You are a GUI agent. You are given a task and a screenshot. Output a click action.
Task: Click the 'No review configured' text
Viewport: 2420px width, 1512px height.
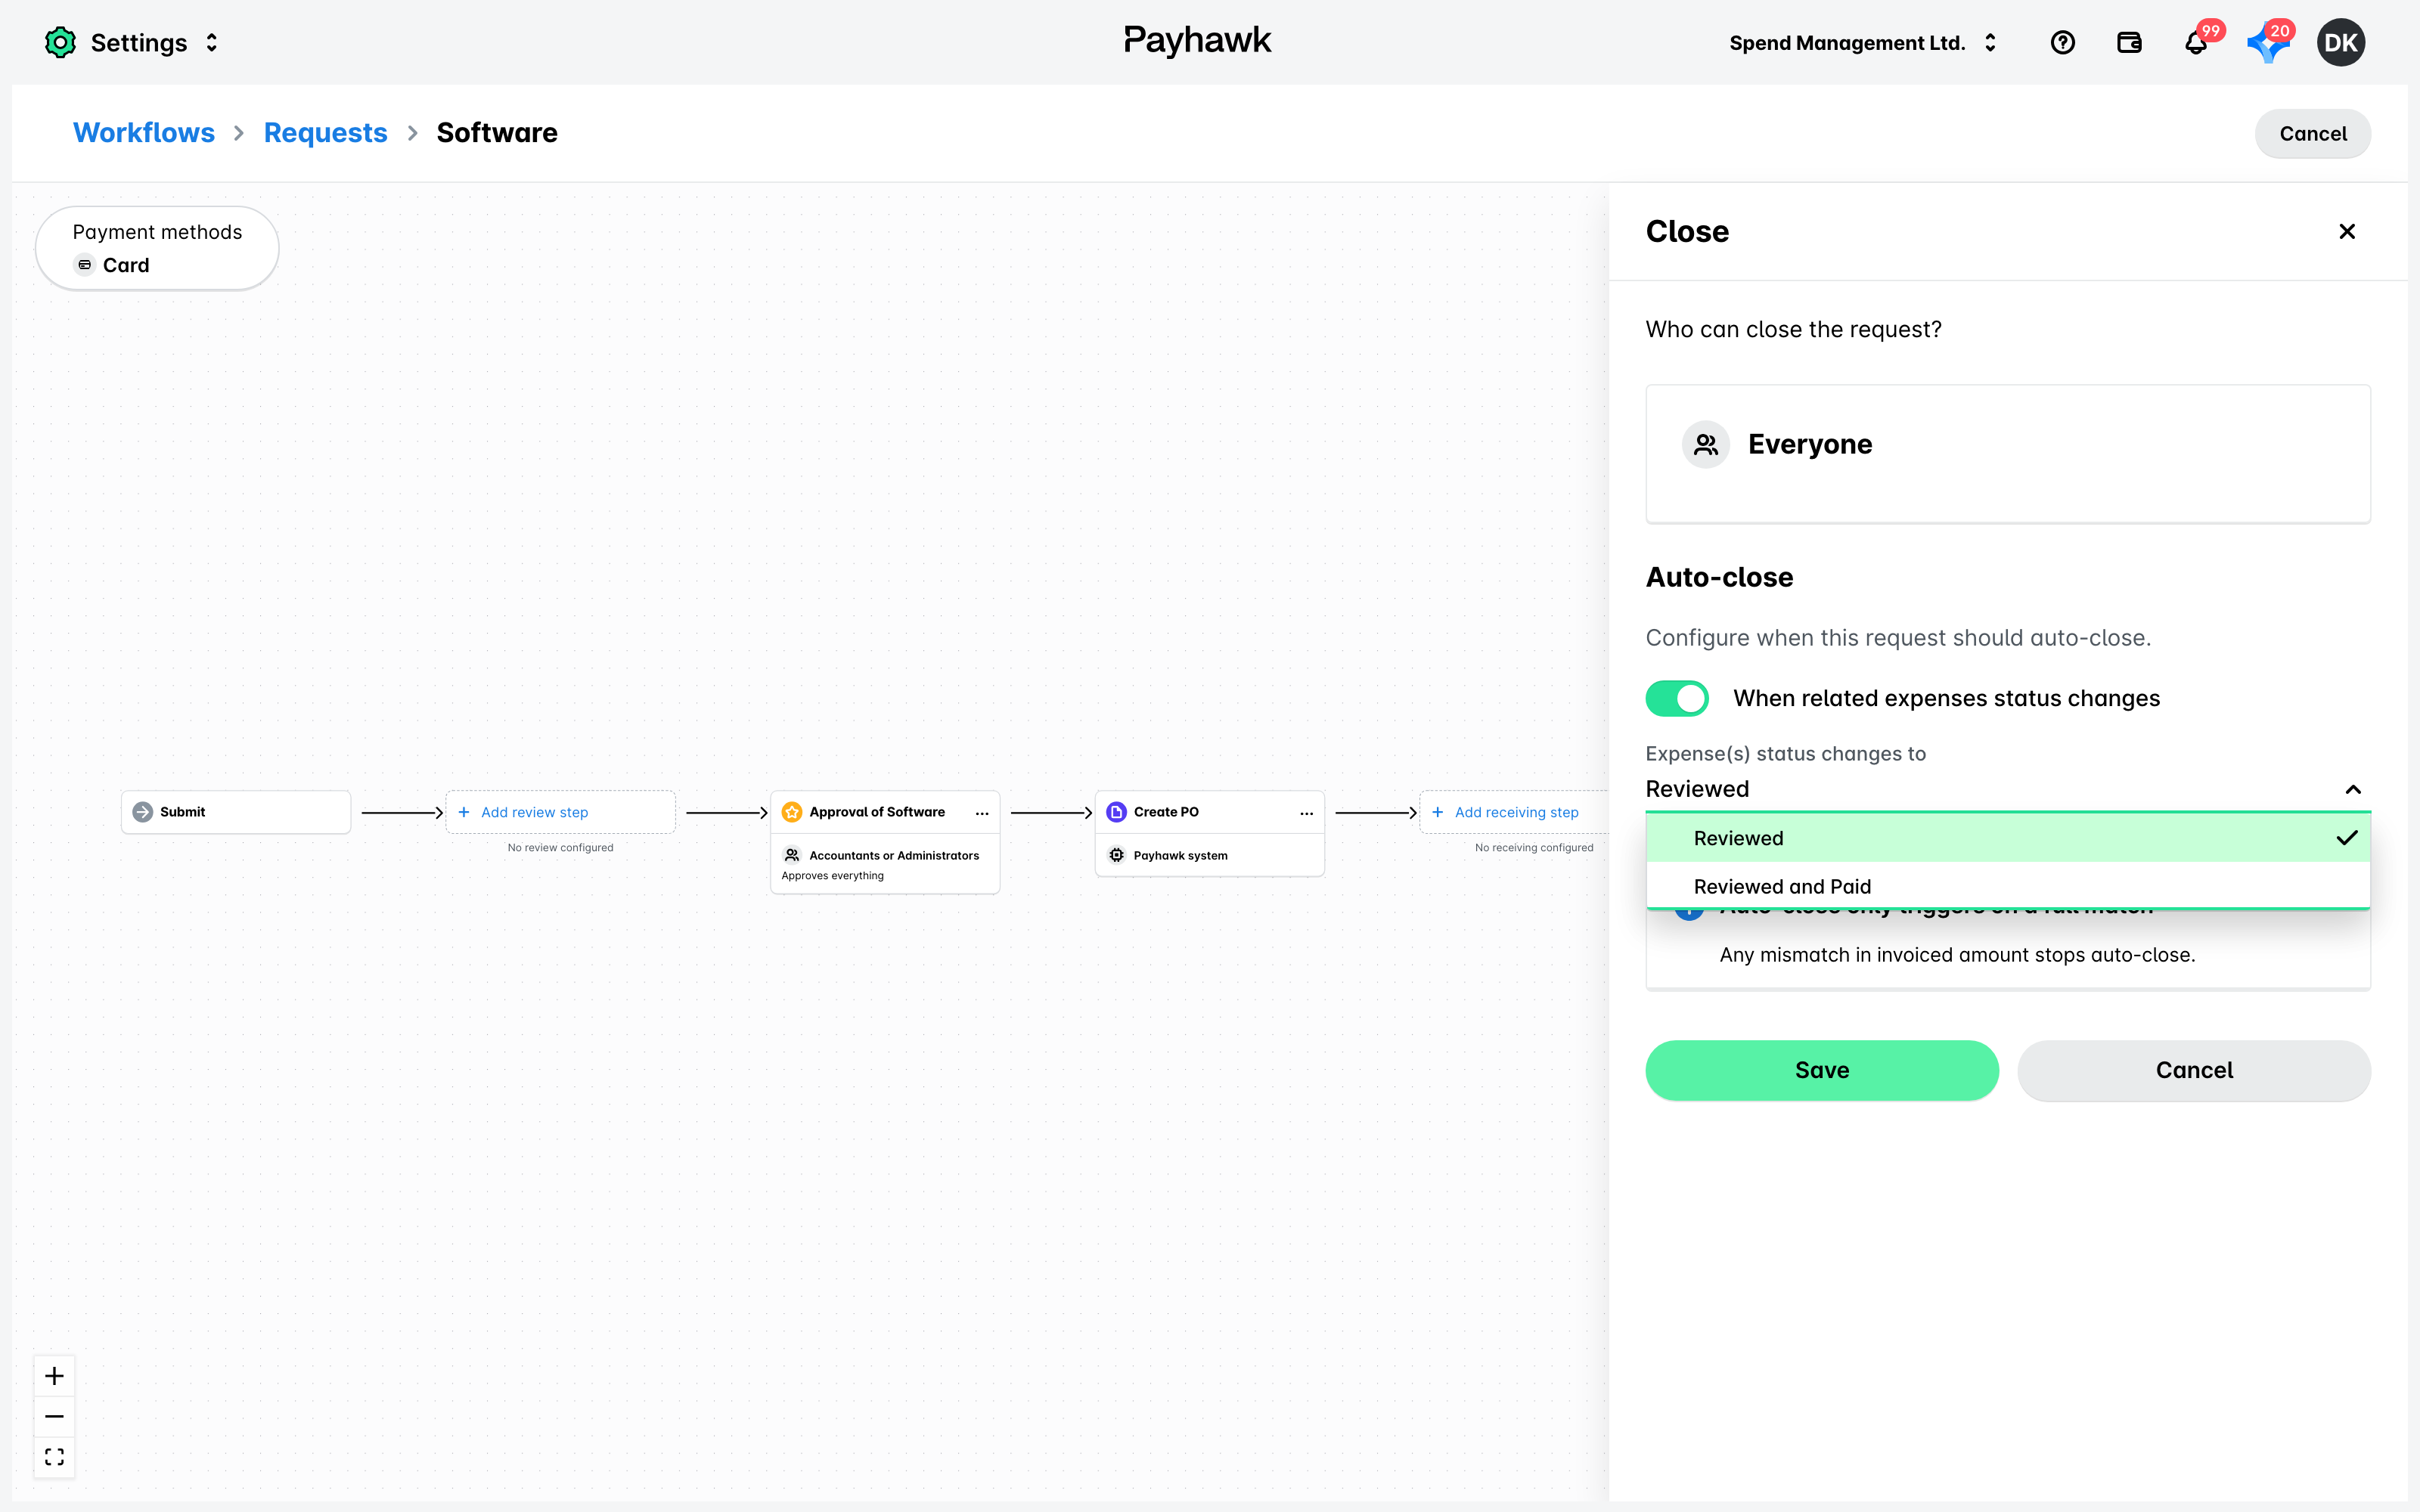pyautogui.click(x=560, y=847)
